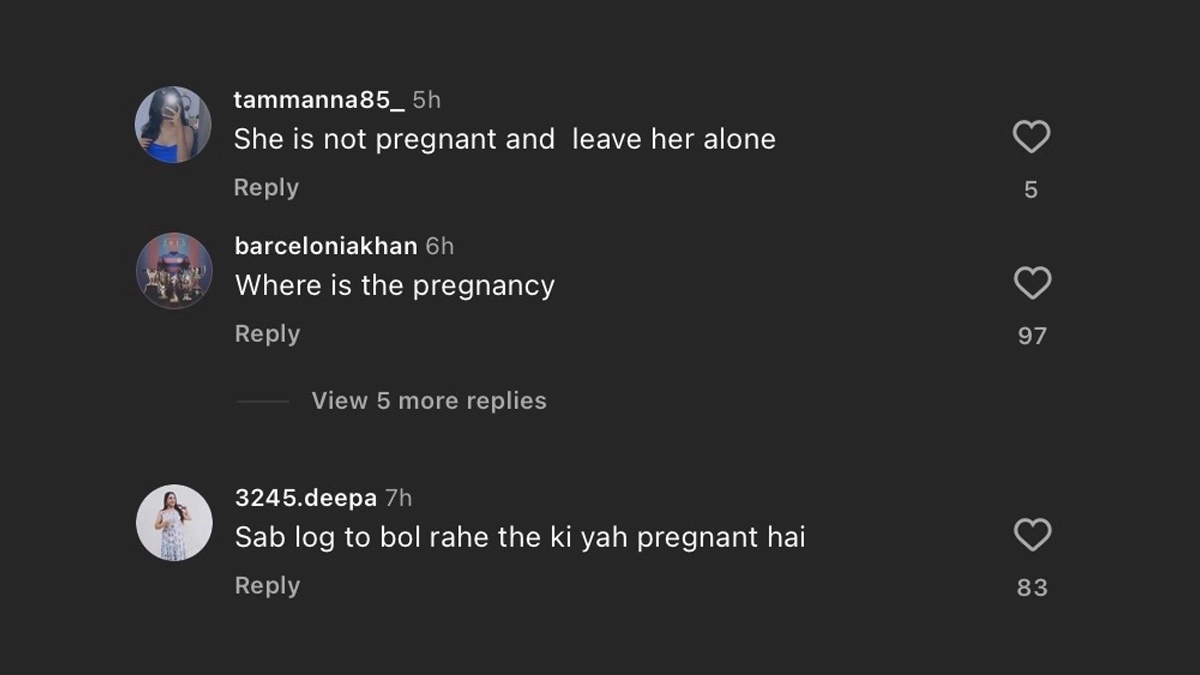1200x675 pixels.
Task: Open barceloniakhan's profile avatar
Action: click(174, 271)
